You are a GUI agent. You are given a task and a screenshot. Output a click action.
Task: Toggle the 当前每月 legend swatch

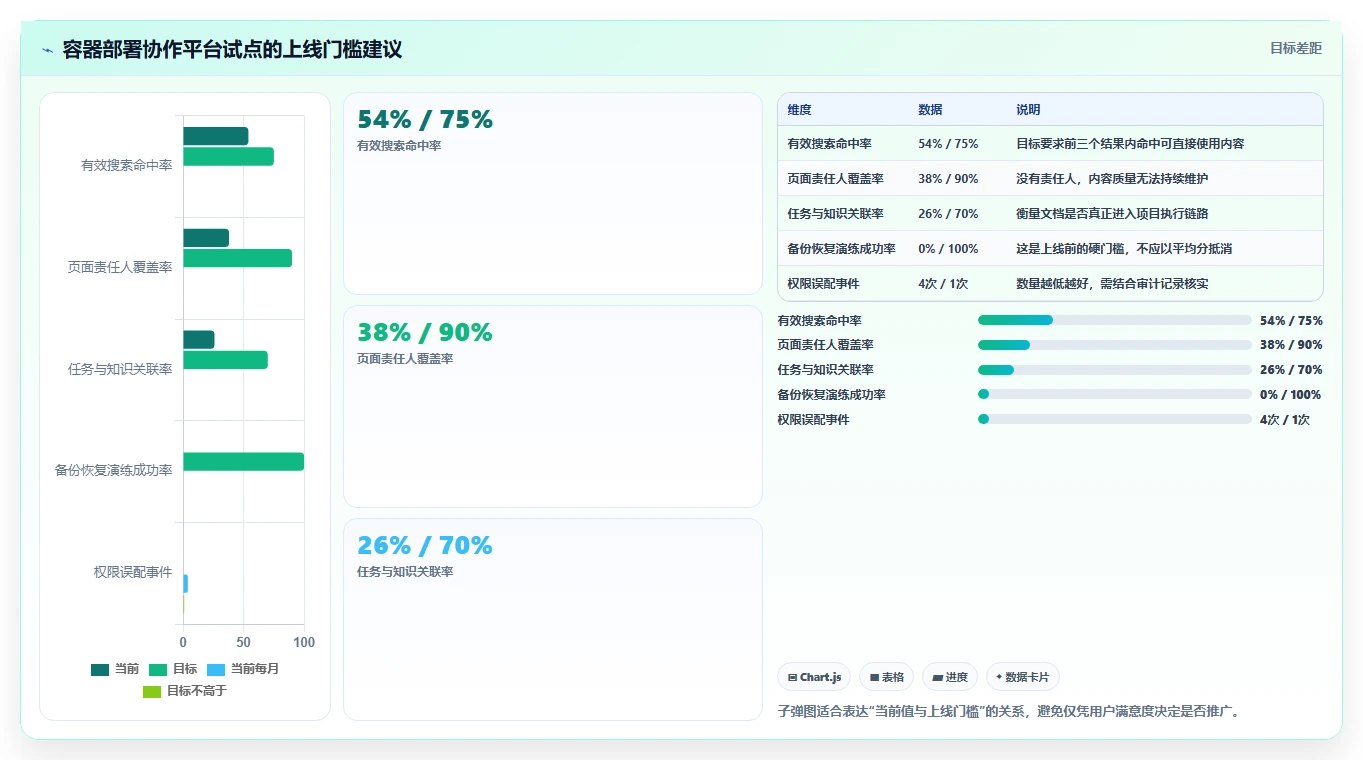pyautogui.click(x=216, y=669)
